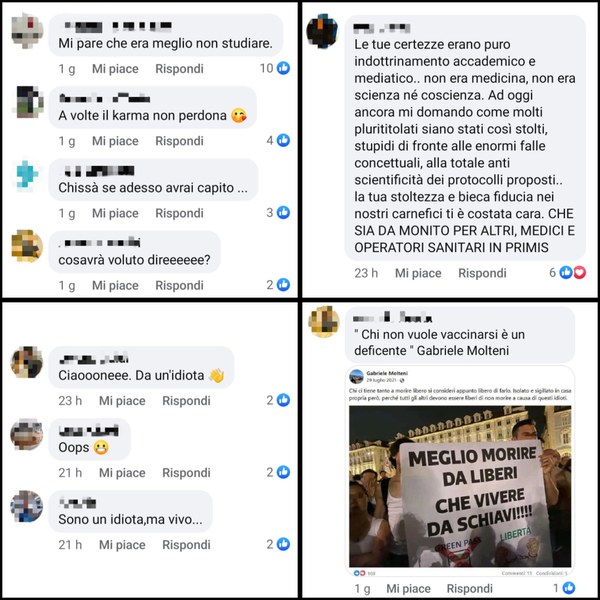
Task: Click avatar beside 'cosavrà voluto' comment
Action: [x=27, y=246]
